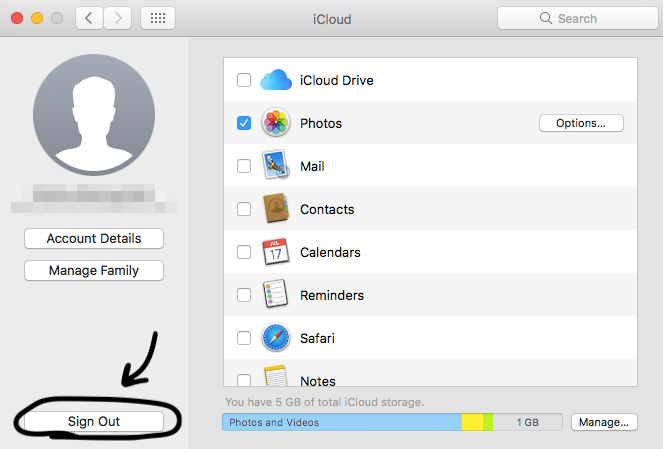The height and width of the screenshot is (449, 663).
Task: Open Photos Options... button
Action: pyautogui.click(x=581, y=123)
